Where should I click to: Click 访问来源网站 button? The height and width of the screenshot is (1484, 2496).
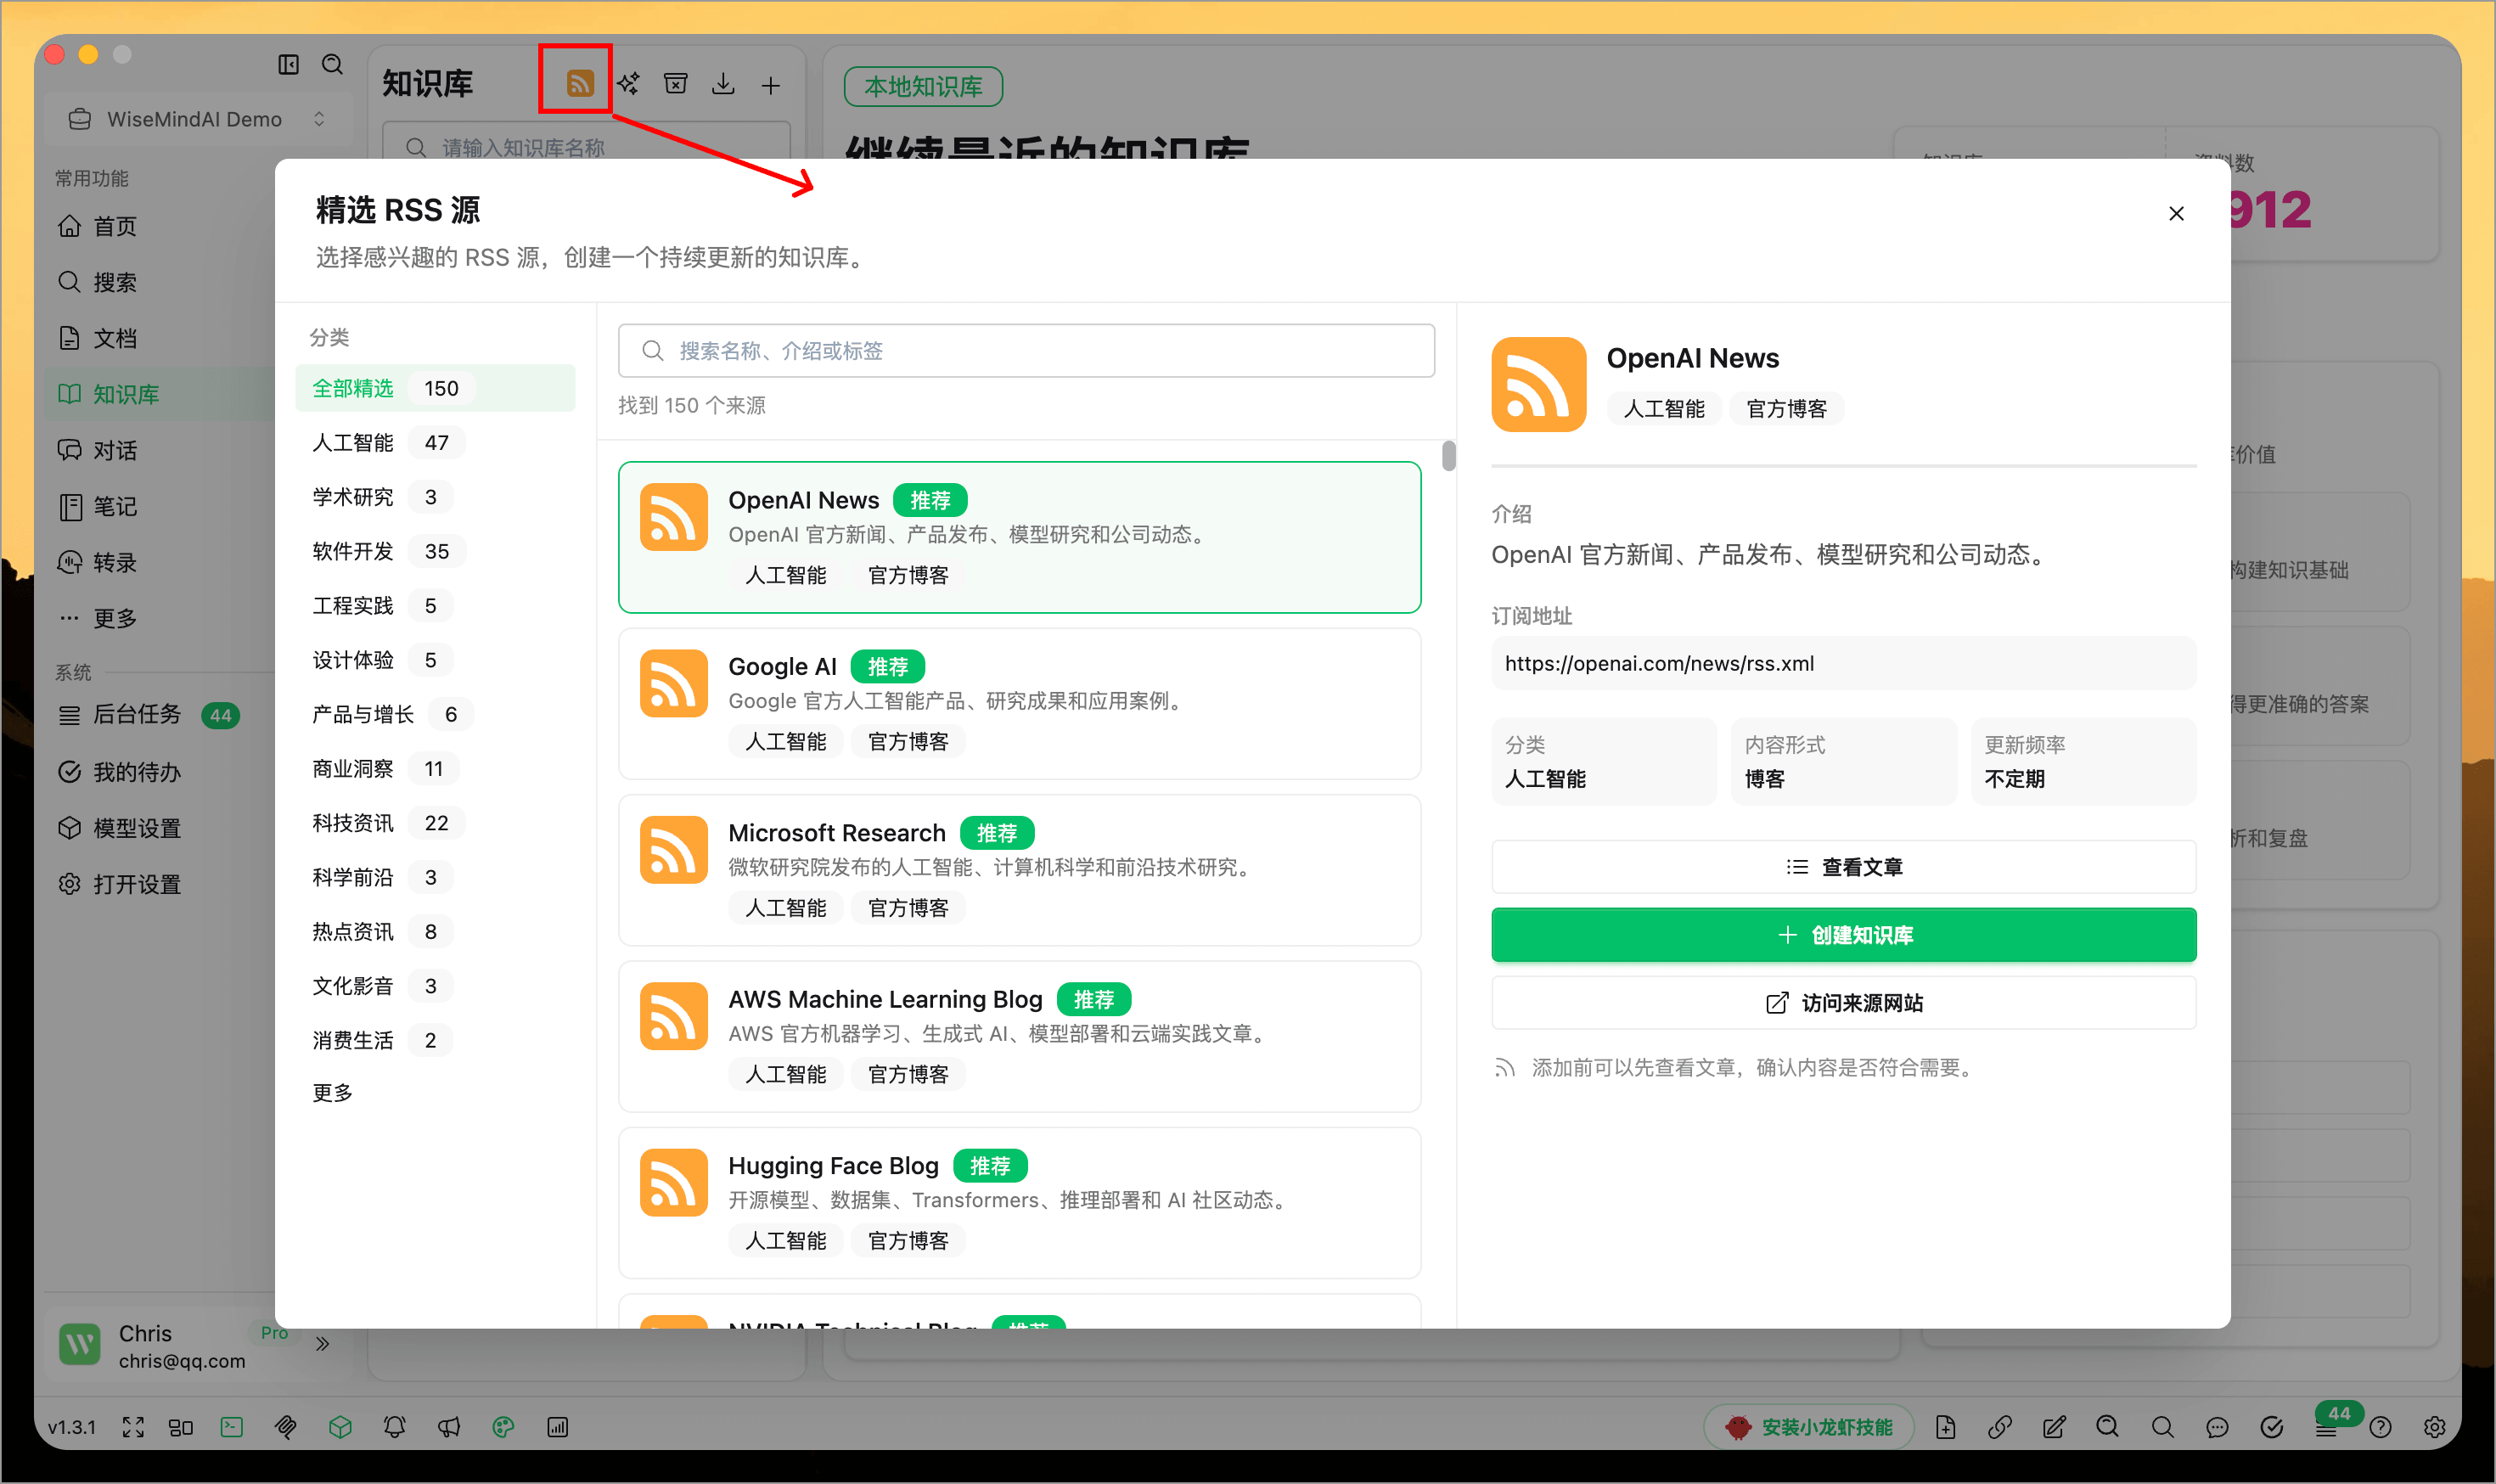pos(1843,1003)
